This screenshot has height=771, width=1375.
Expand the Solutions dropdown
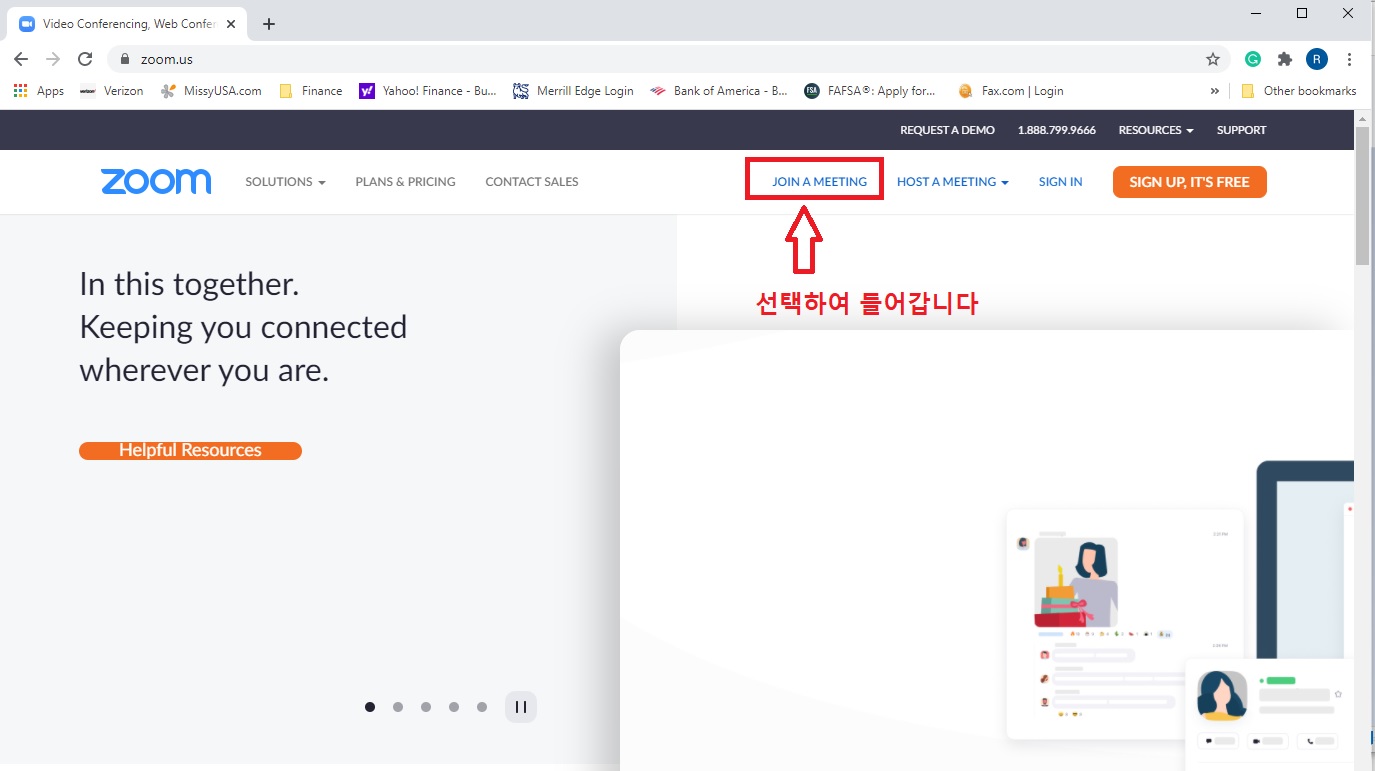[285, 182]
